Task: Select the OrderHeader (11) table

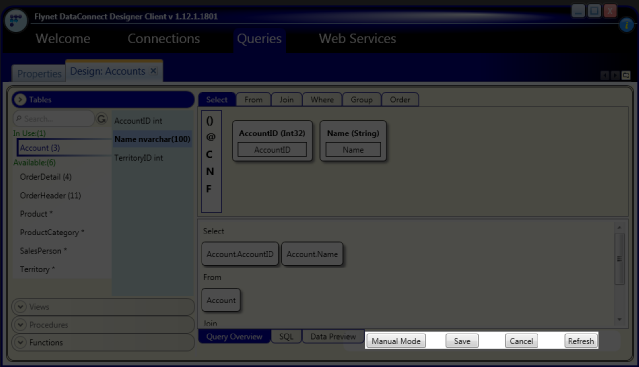Action: (51, 196)
